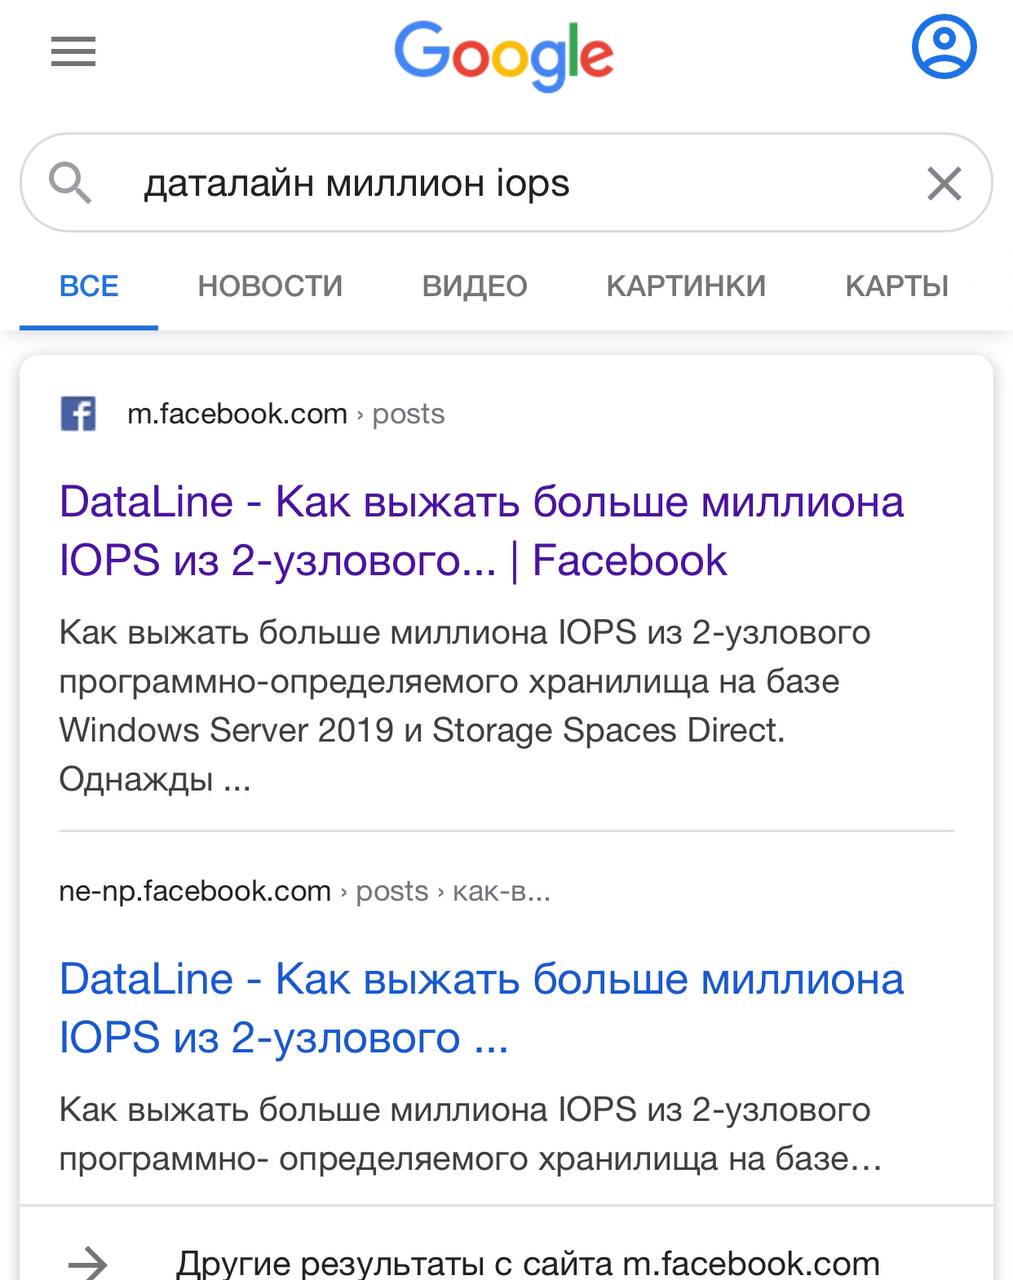Focus the search box with даталайн query
The height and width of the screenshot is (1280, 1013).
506,183
